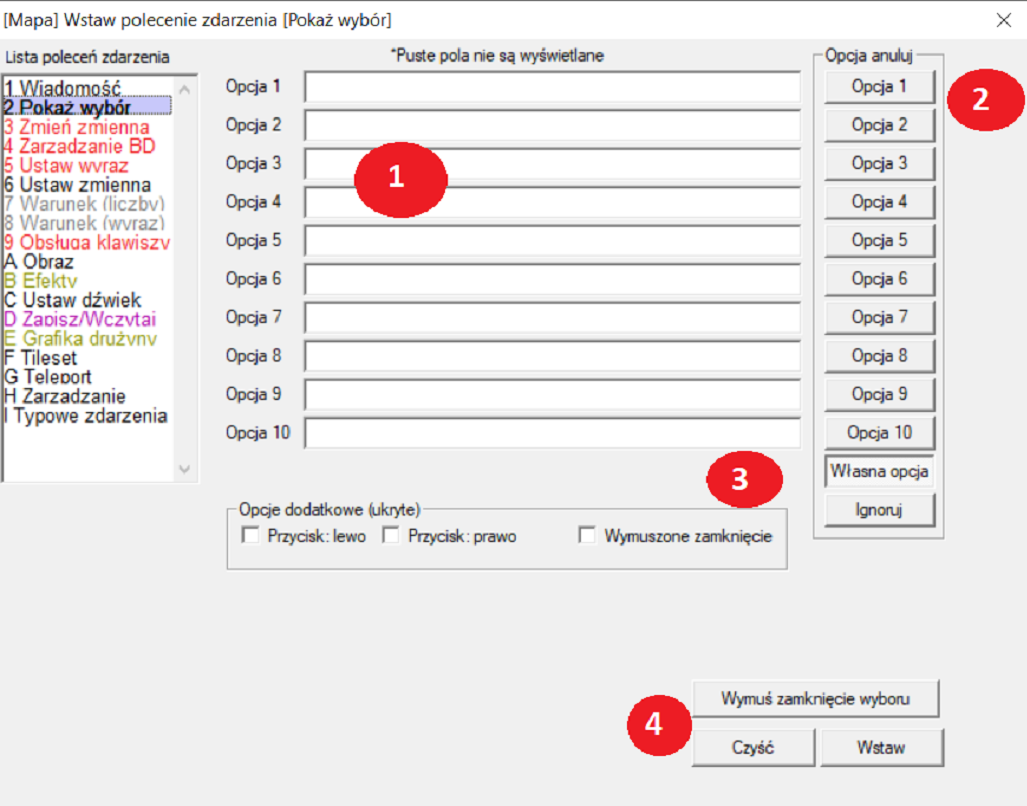1027x806 pixels.
Task: Click the 'Wstaw' button
Action: (x=880, y=748)
